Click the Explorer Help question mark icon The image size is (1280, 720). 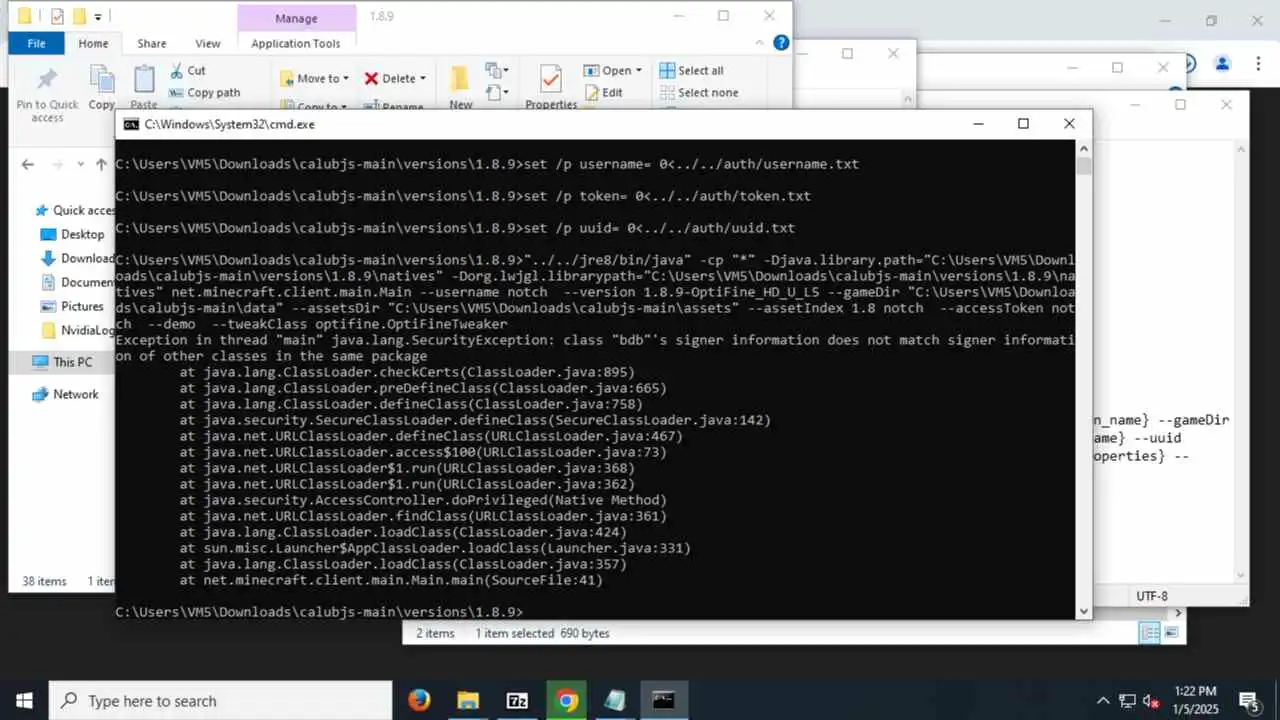coord(782,43)
